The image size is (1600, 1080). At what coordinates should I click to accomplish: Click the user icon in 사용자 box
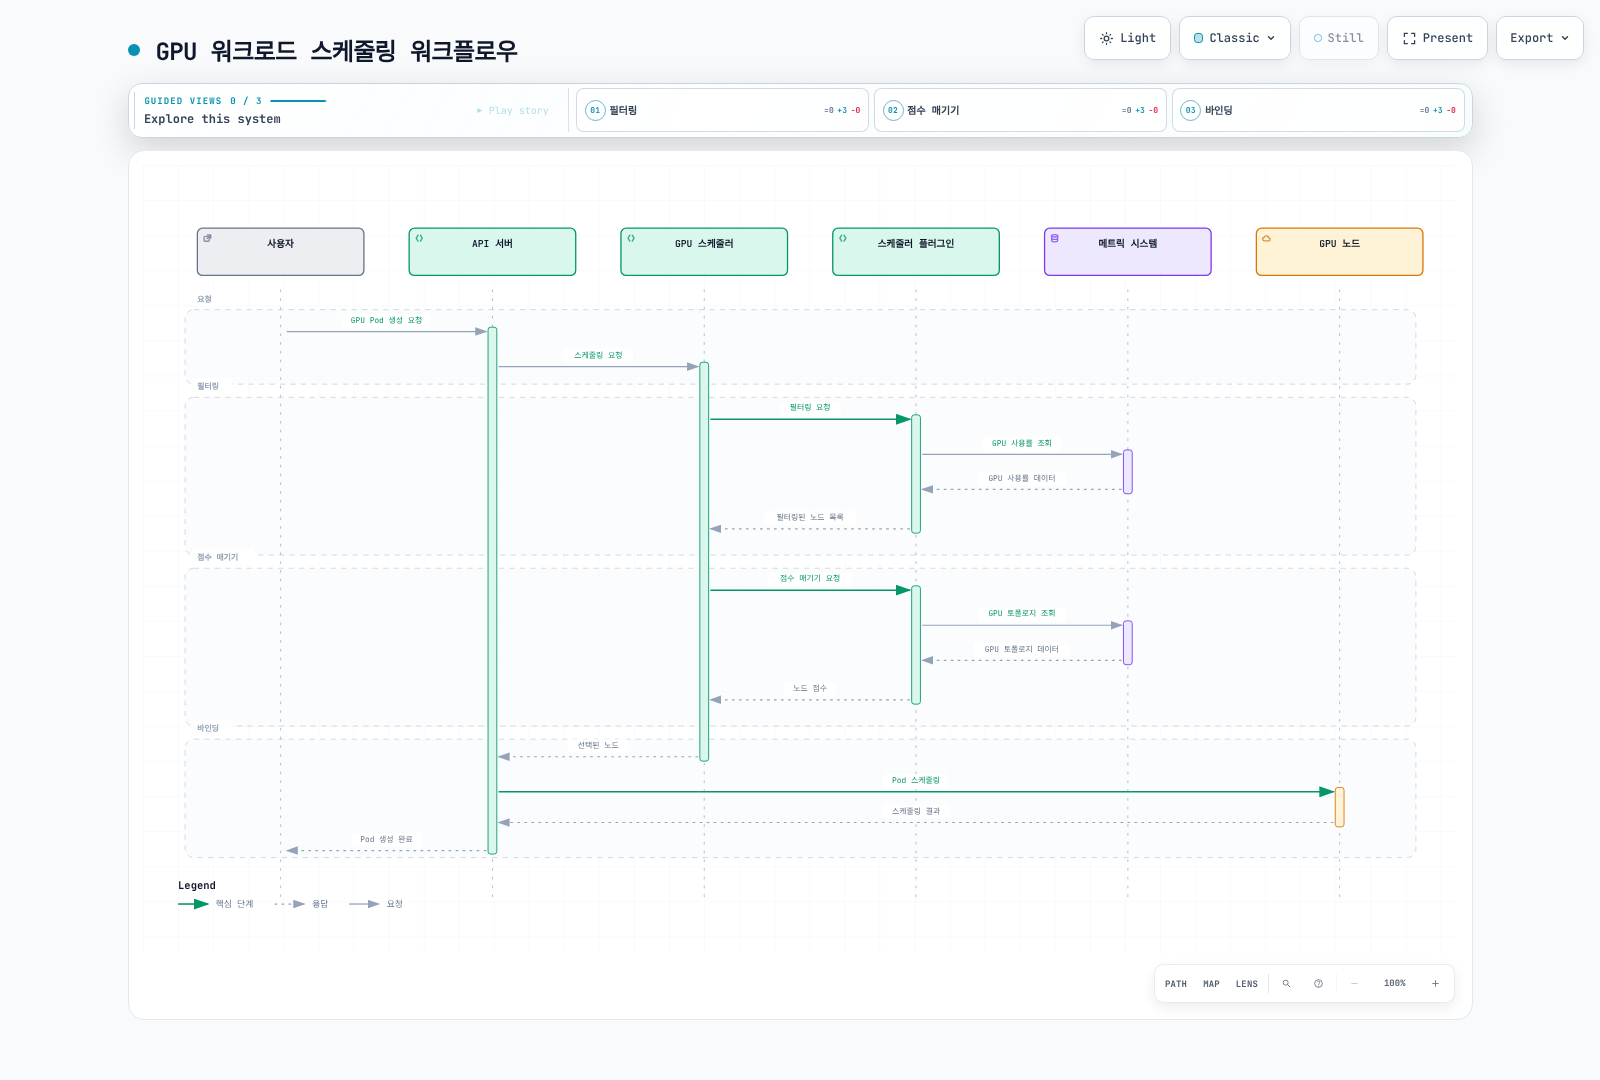point(207,238)
